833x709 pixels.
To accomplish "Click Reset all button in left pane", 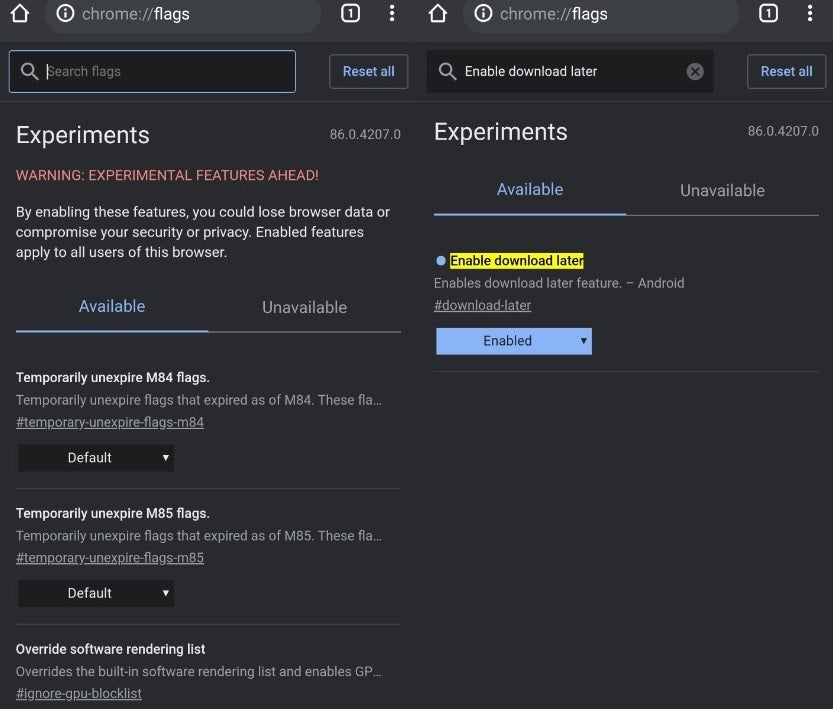I will [x=369, y=71].
